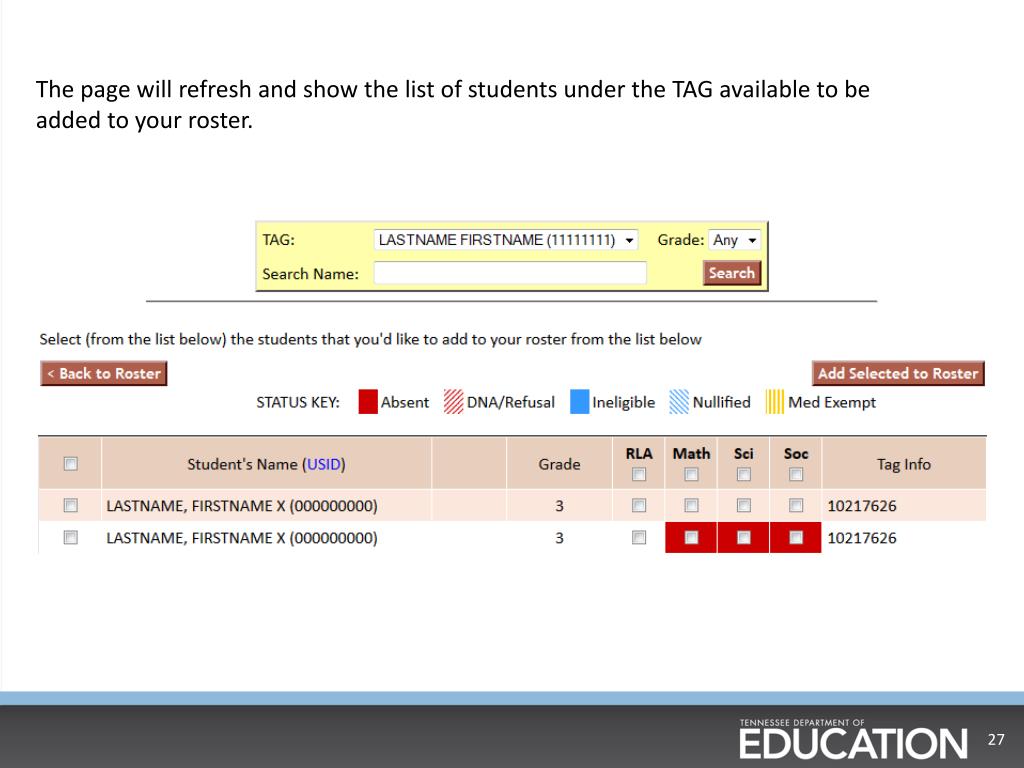Click the "Nullified" legend label
1024x768 pixels.
coord(721,402)
